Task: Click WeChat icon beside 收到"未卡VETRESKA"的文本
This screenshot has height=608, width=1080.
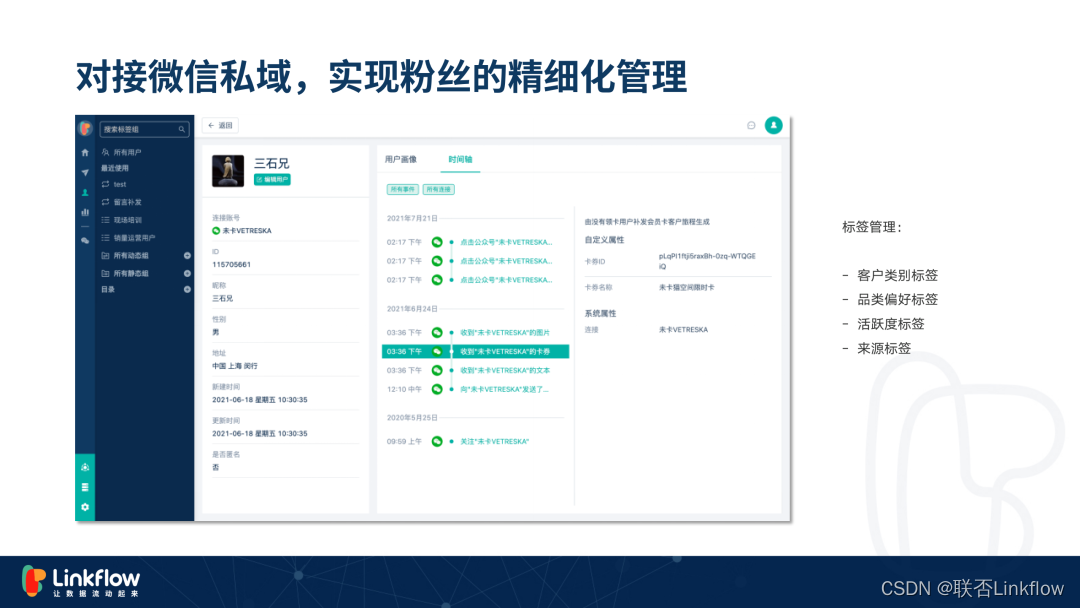Action: click(x=437, y=370)
